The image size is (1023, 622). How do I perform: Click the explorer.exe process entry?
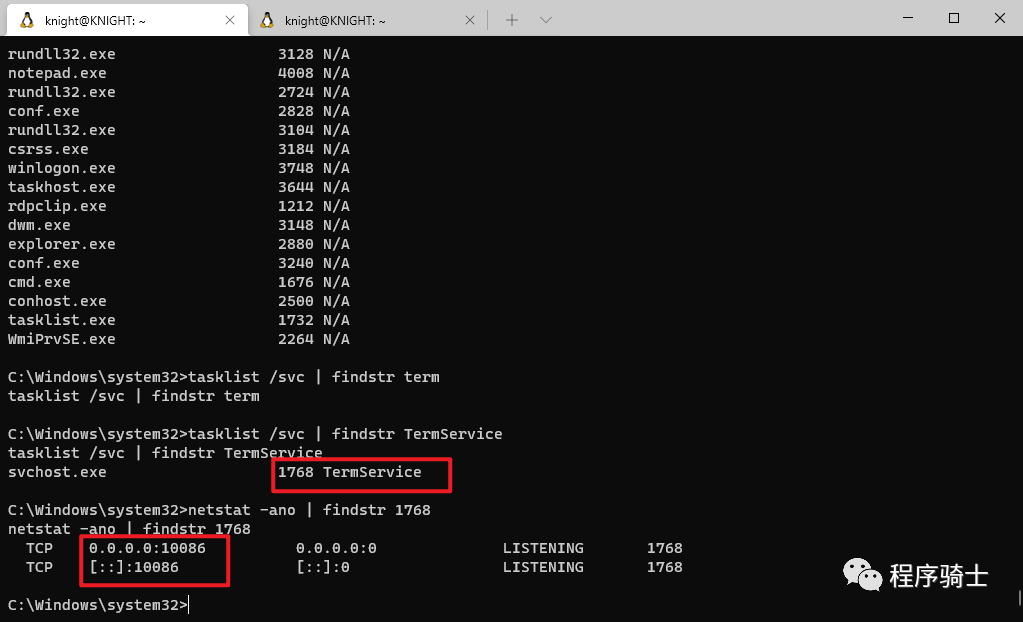(61, 244)
